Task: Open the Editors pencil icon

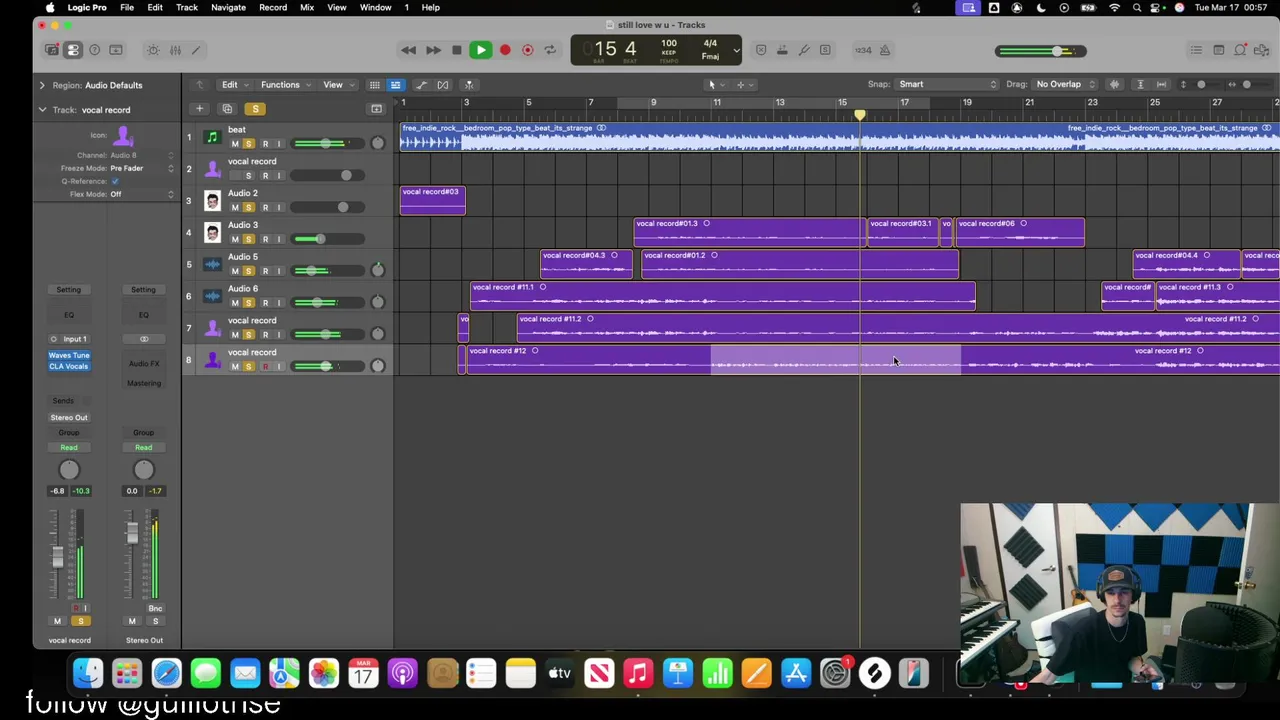Action: click(x=196, y=50)
